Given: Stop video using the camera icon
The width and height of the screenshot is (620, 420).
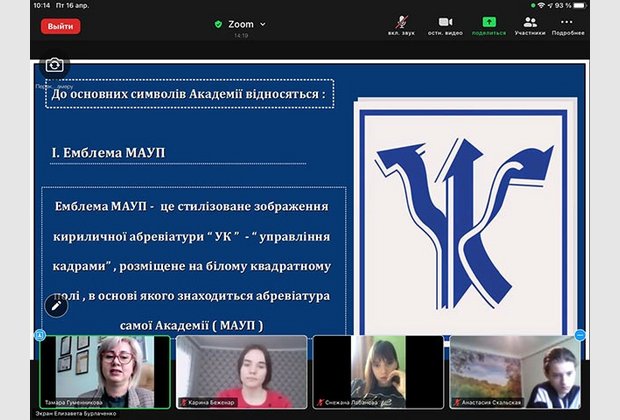Looking at the screenshot, I should point(445,24).
